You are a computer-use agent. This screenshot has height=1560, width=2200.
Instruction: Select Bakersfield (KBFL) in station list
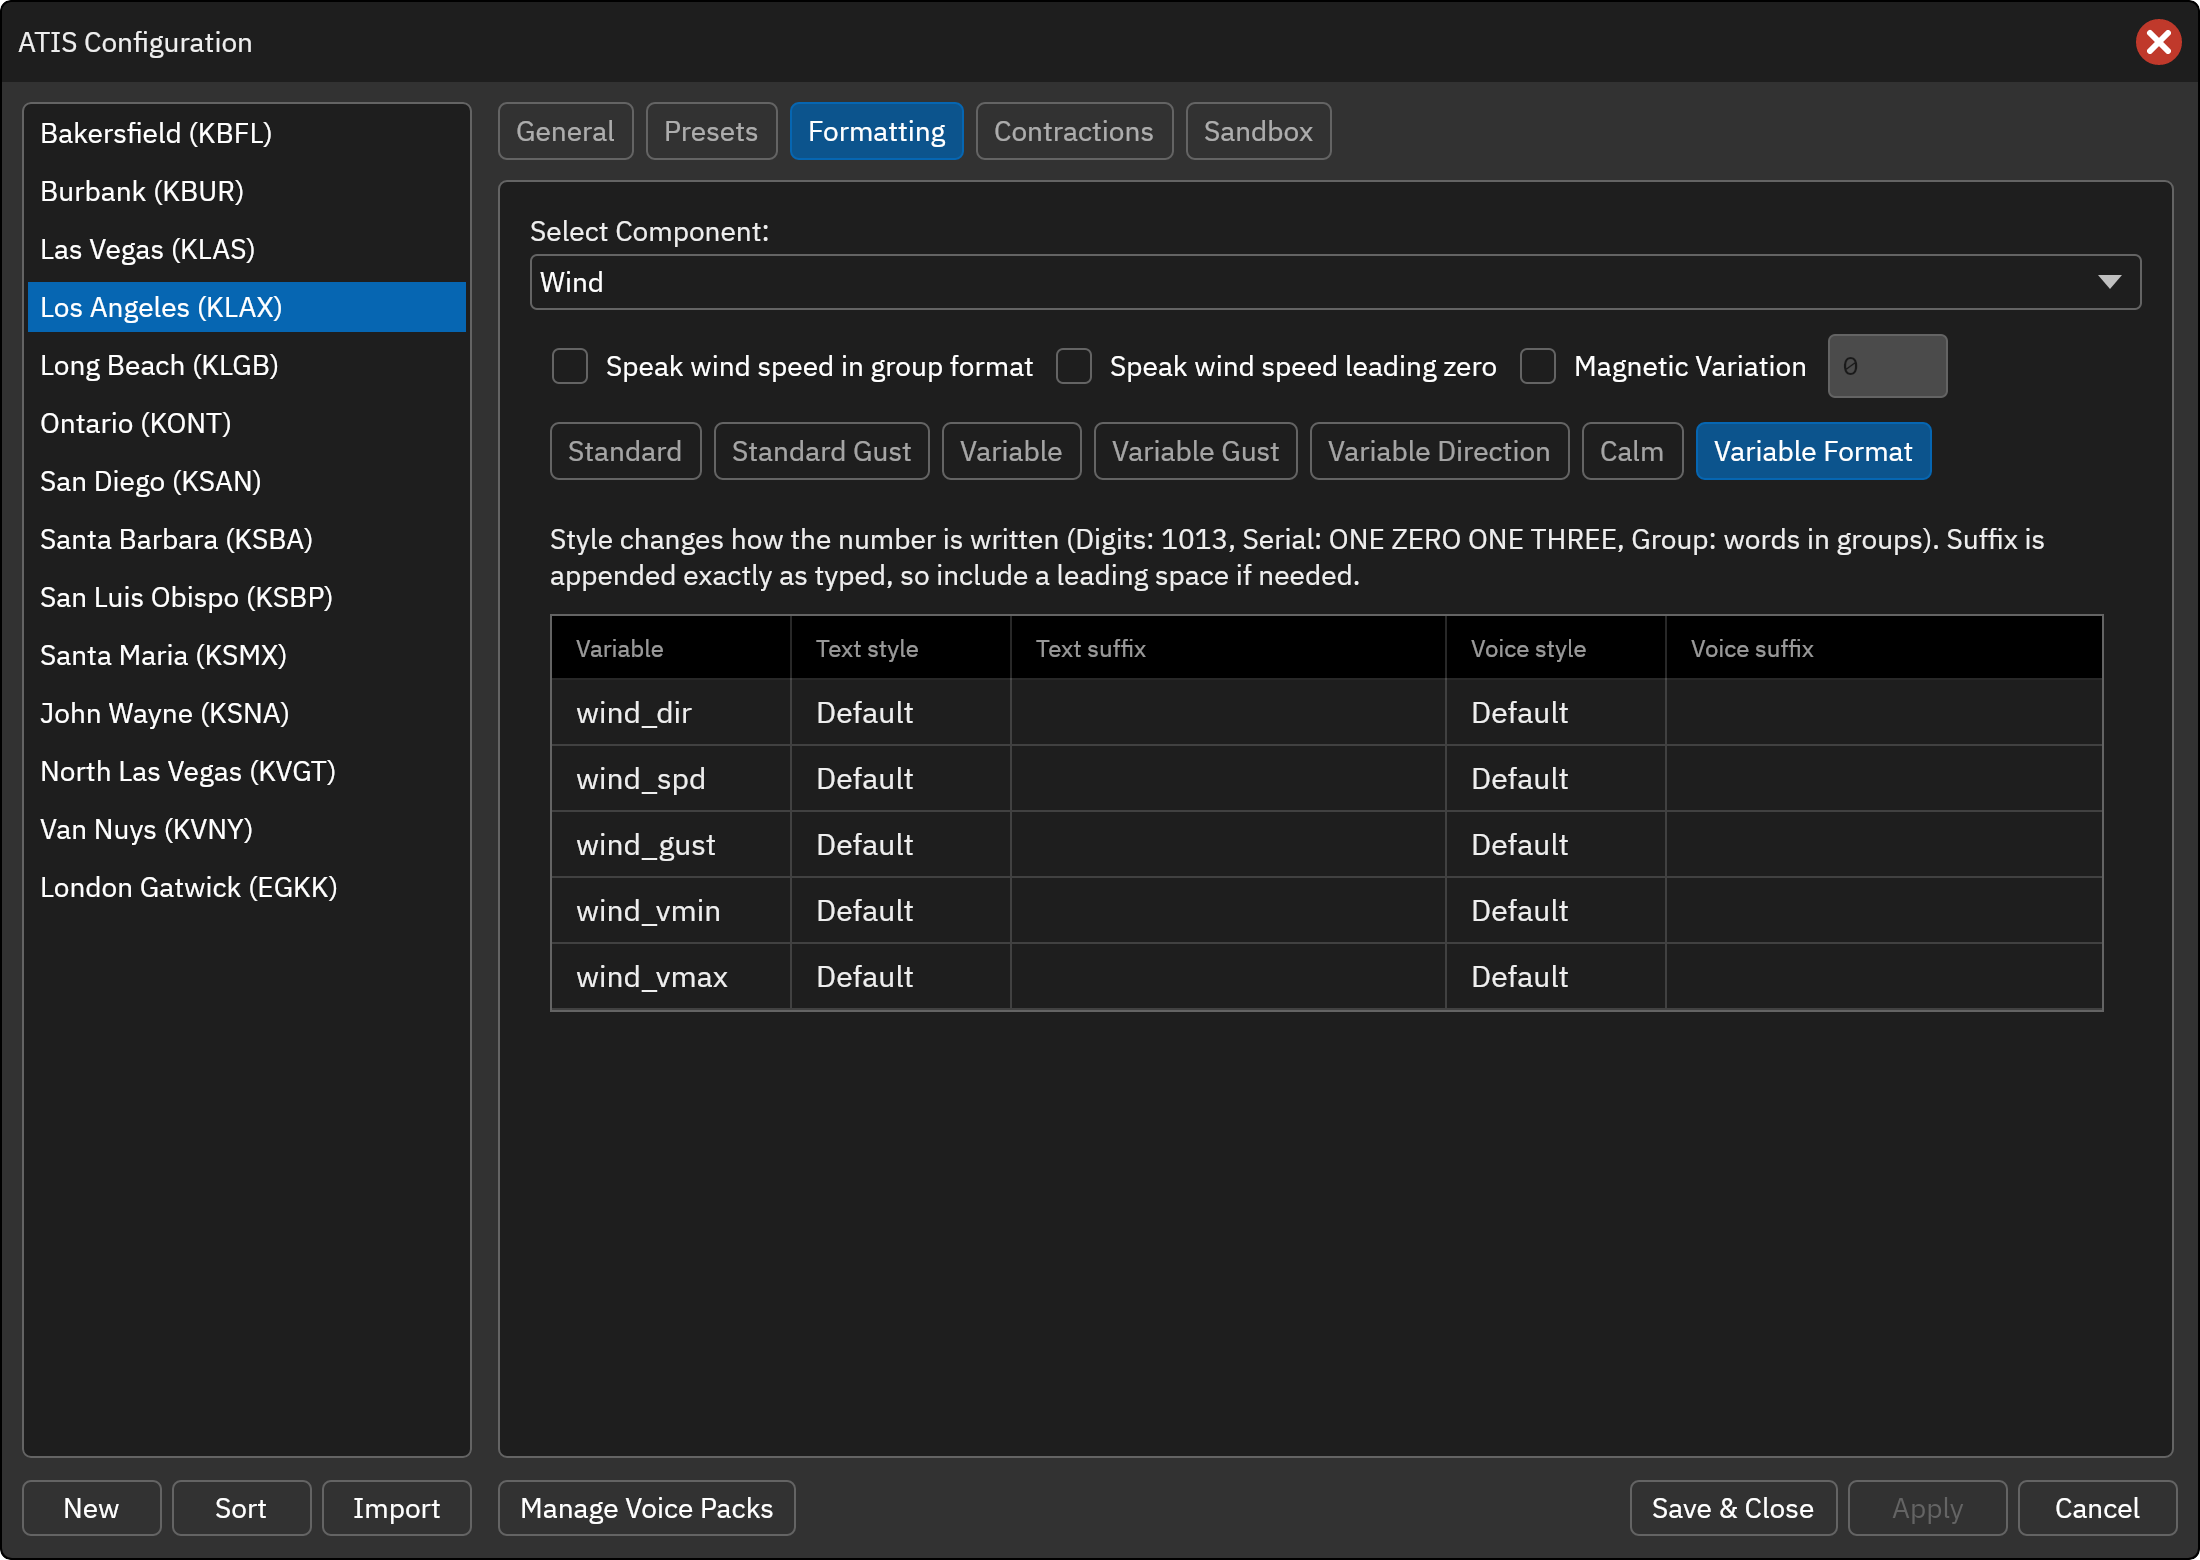247,133
